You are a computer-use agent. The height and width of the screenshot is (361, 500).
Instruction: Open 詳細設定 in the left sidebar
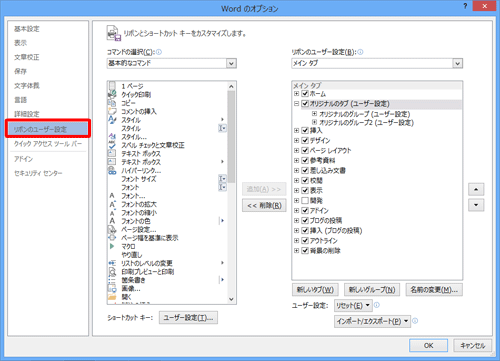coord(27,114)
